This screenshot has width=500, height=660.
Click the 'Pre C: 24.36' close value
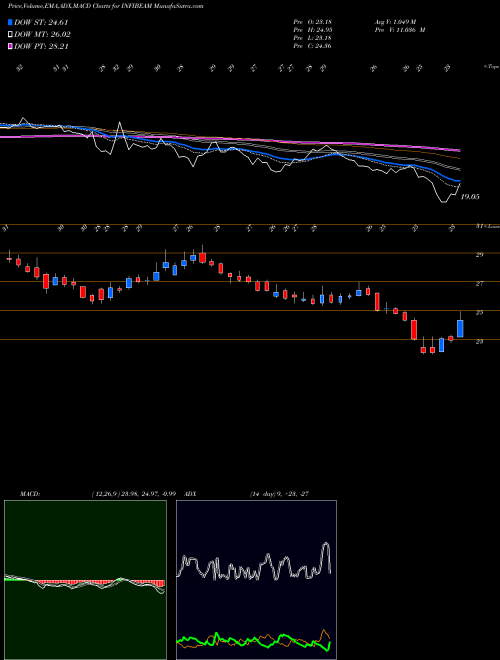312,46
